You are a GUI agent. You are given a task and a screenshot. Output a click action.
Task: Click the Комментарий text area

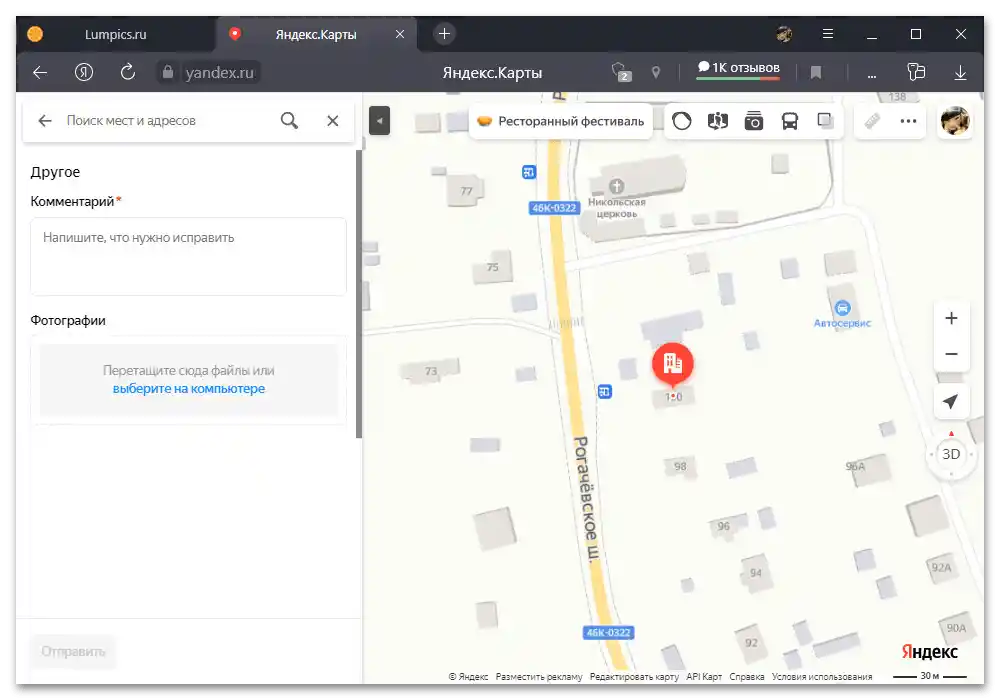pos(188,256)
